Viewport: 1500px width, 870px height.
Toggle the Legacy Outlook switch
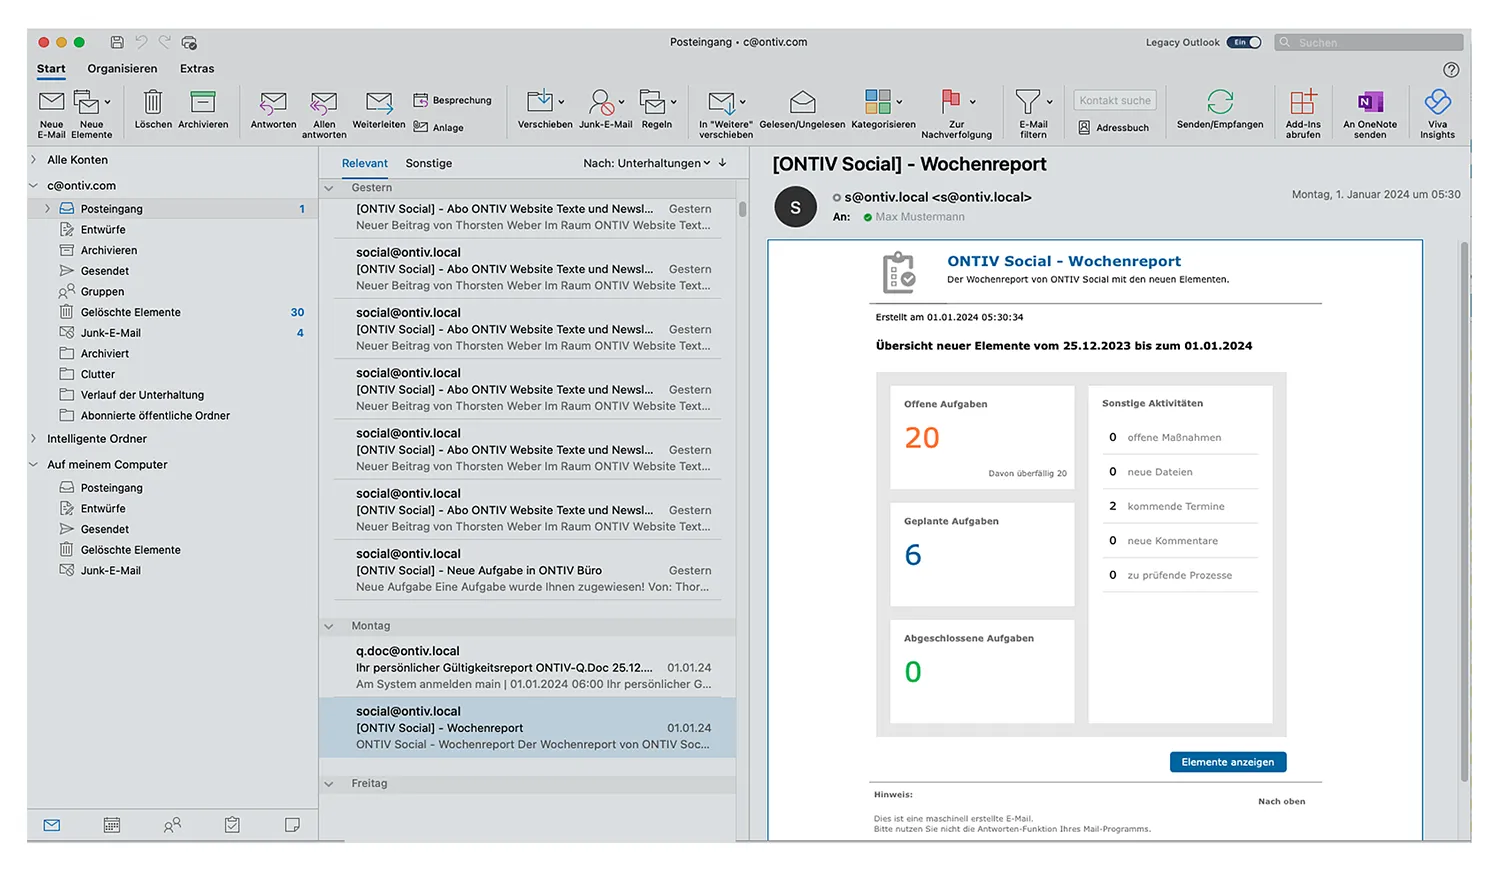coord(1244,42)
